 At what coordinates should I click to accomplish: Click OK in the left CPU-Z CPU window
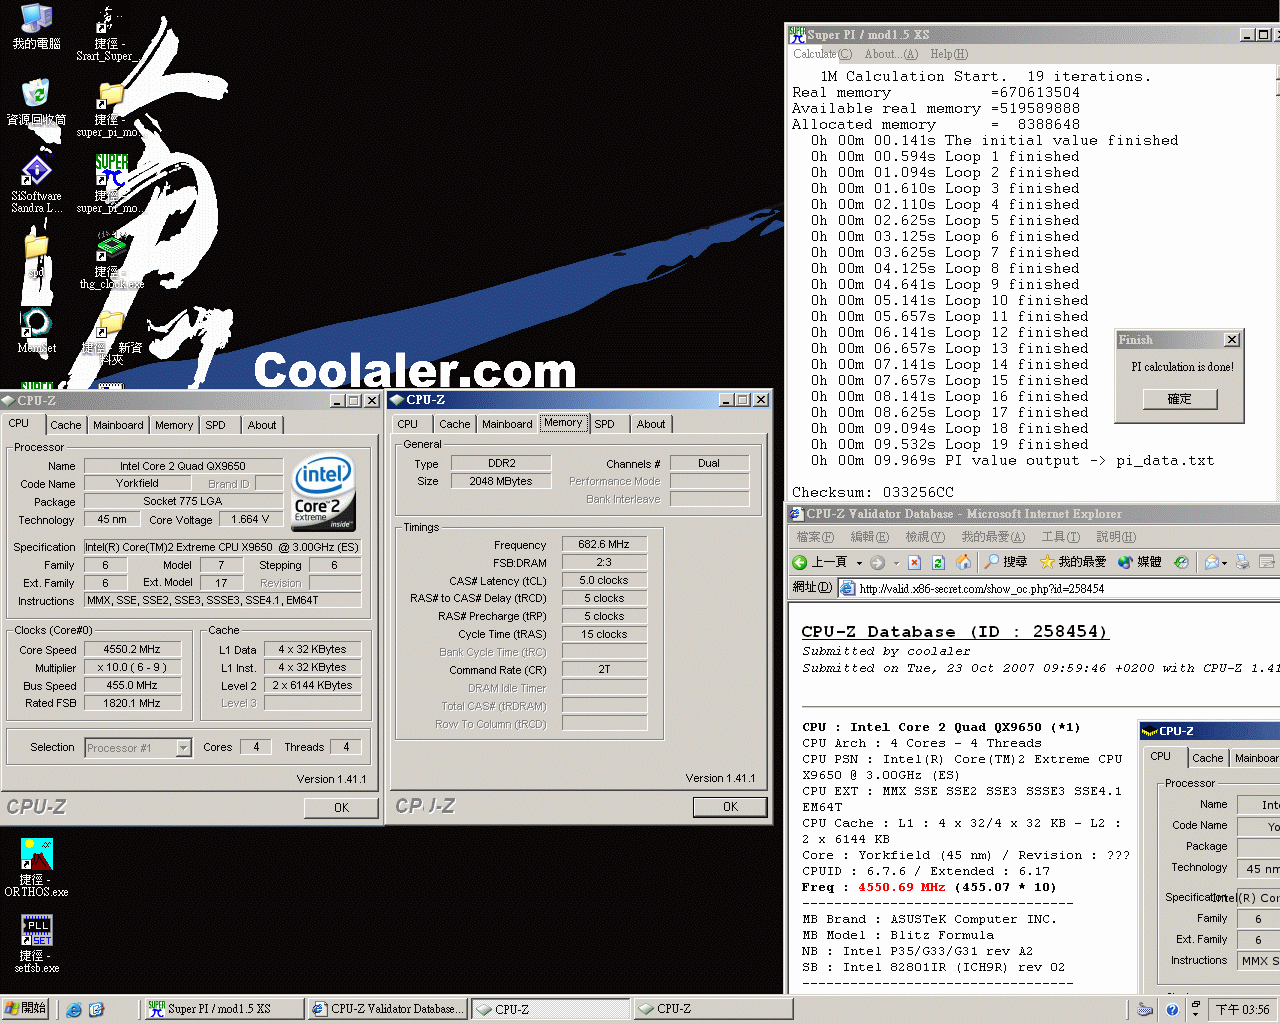342,807
